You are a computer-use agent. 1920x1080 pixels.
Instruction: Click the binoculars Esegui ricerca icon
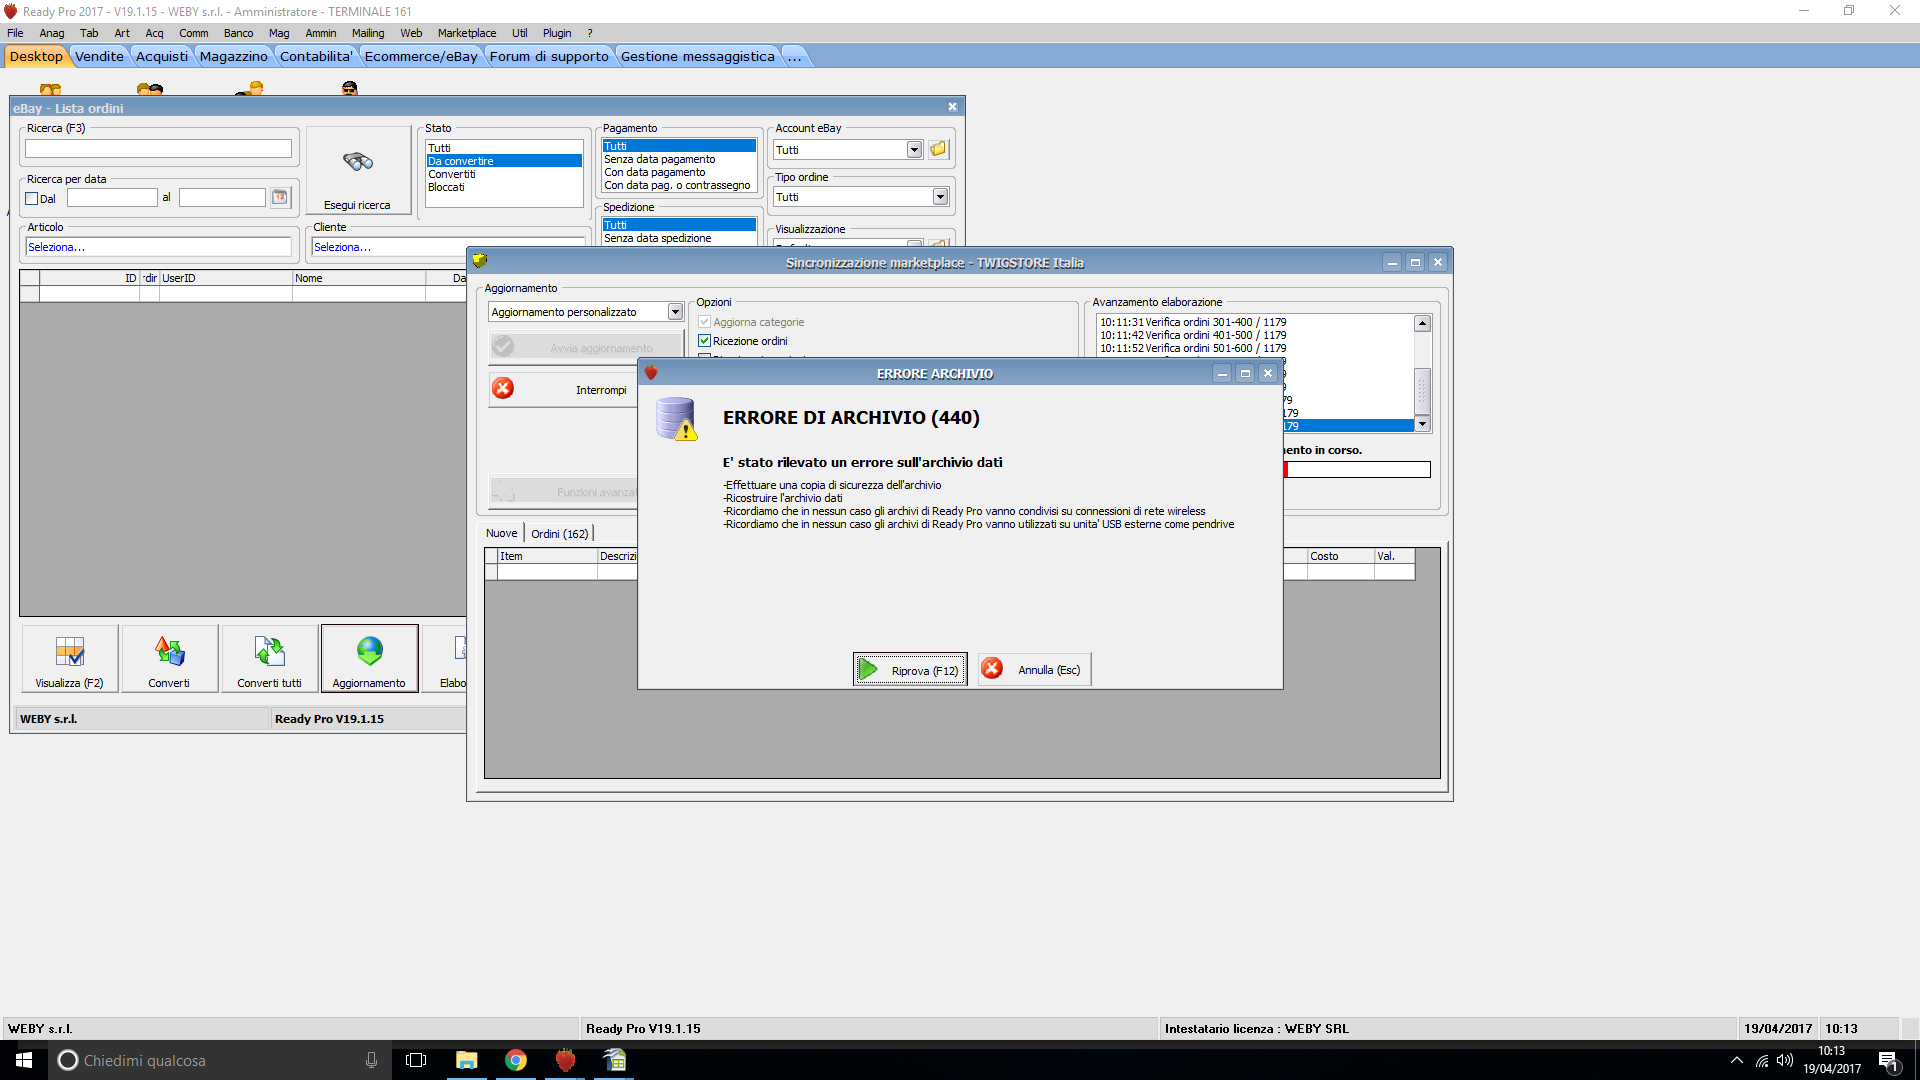358,162
